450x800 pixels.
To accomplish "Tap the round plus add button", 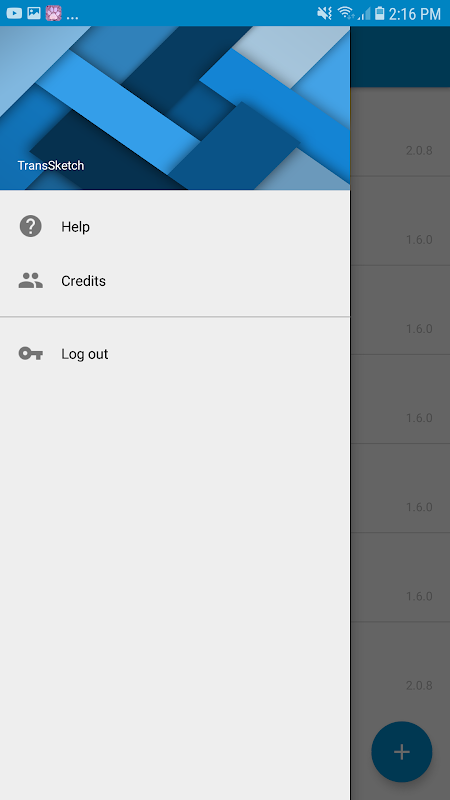I will pos(402,752).
